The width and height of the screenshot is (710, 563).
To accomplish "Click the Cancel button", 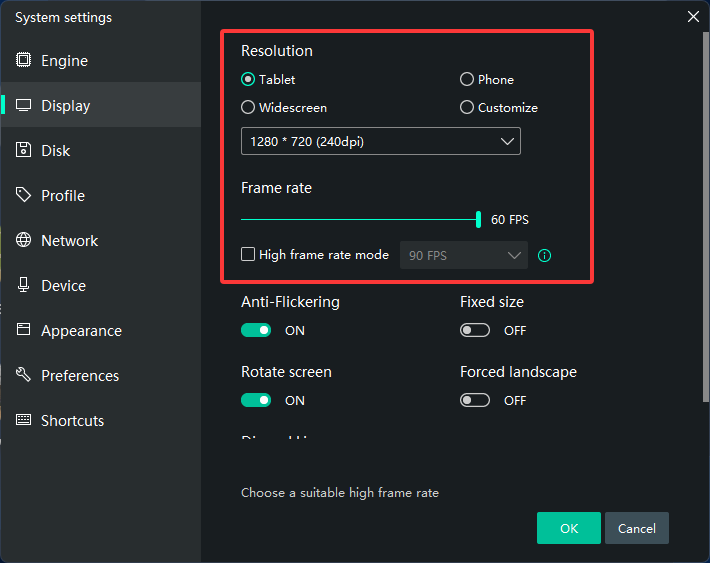I will [636, 528].
